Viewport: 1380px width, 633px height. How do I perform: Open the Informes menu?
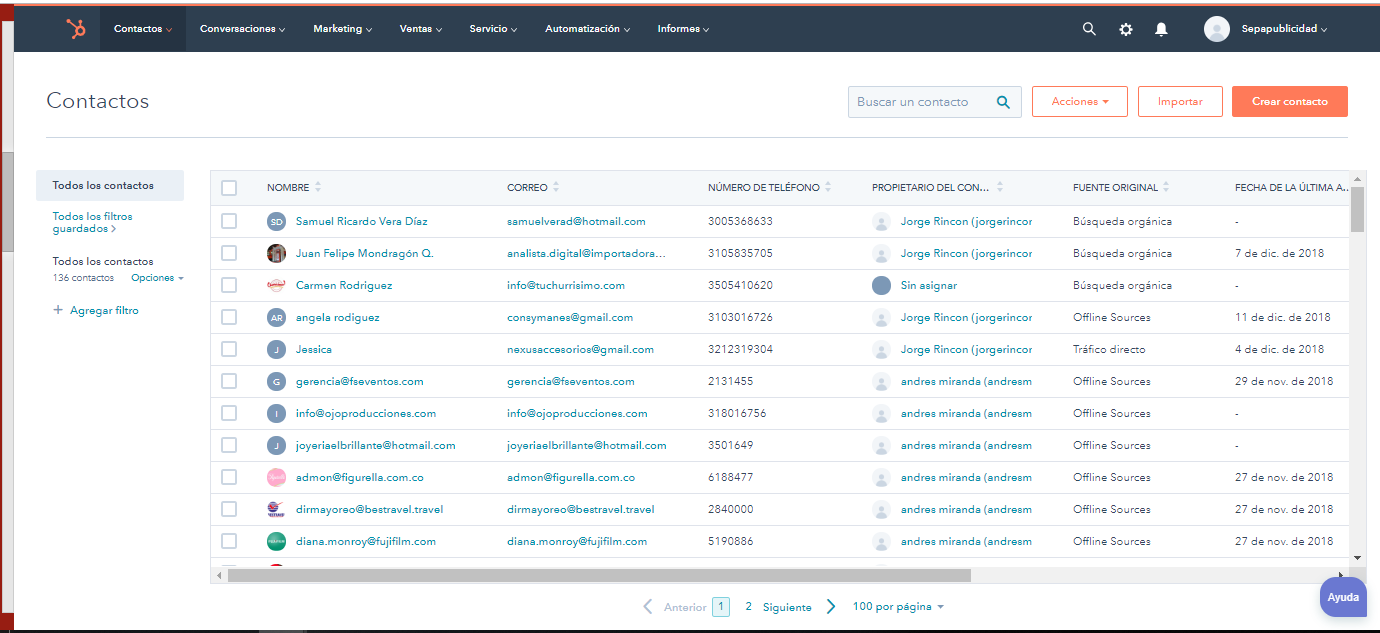coord(683,29)
